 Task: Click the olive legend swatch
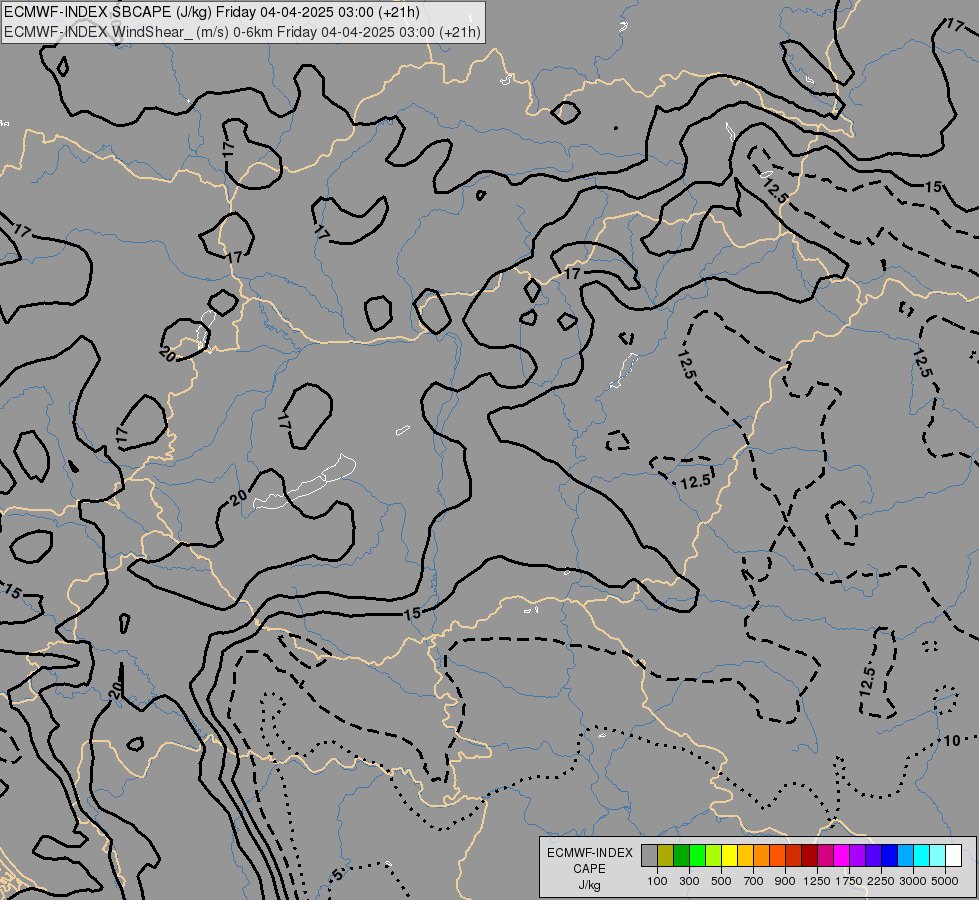(666, 855)
